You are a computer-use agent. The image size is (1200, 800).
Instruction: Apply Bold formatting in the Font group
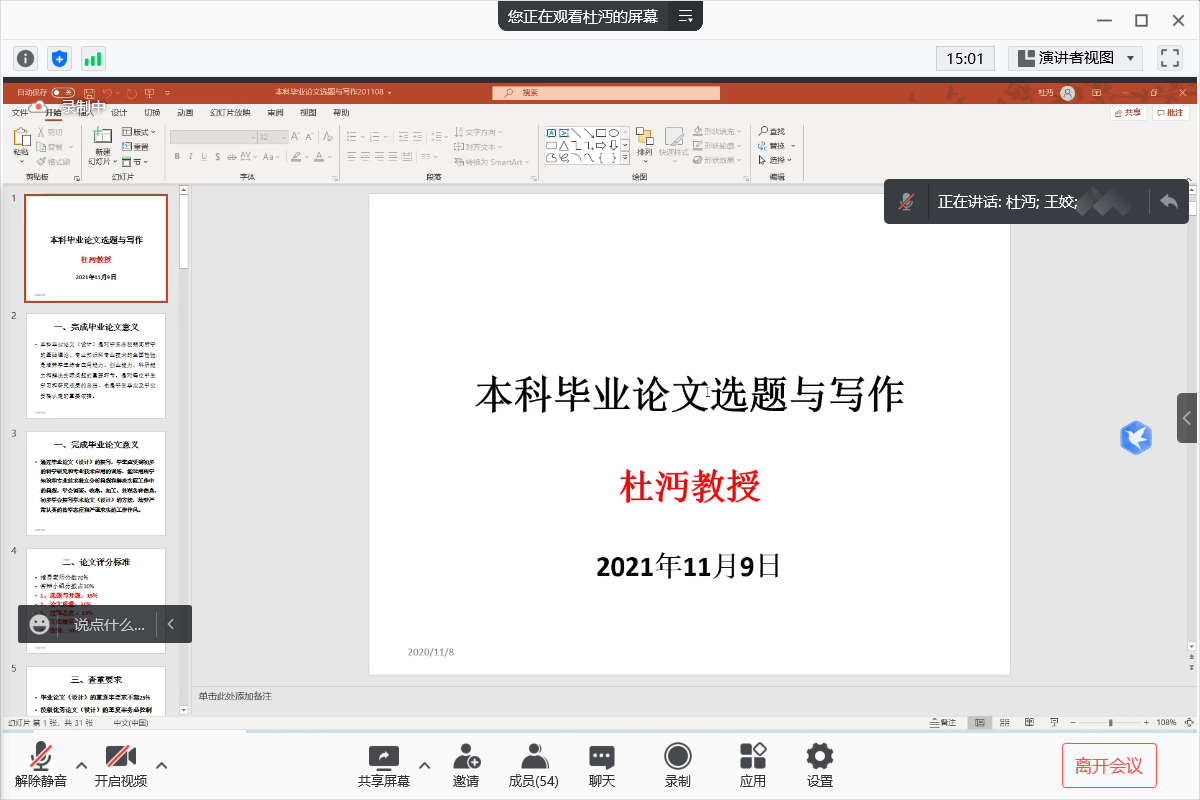point(177,158)
